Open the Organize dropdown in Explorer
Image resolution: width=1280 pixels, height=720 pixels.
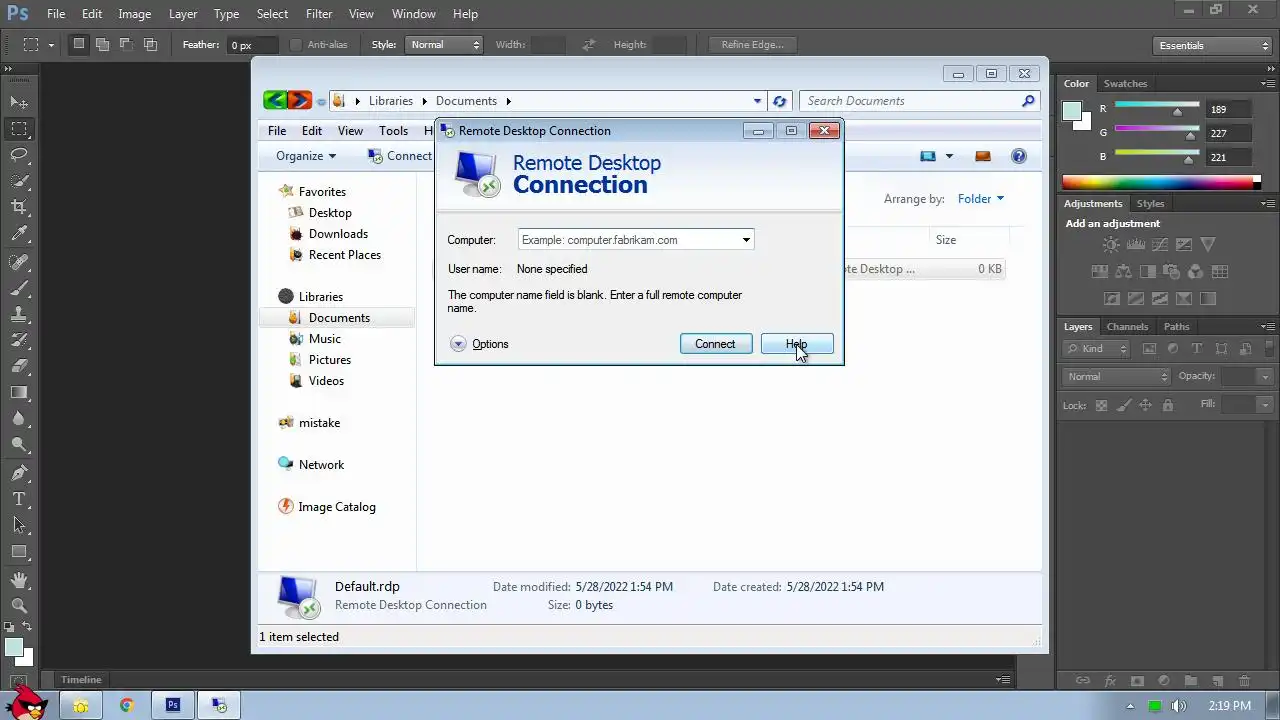(x=306, y=156)
